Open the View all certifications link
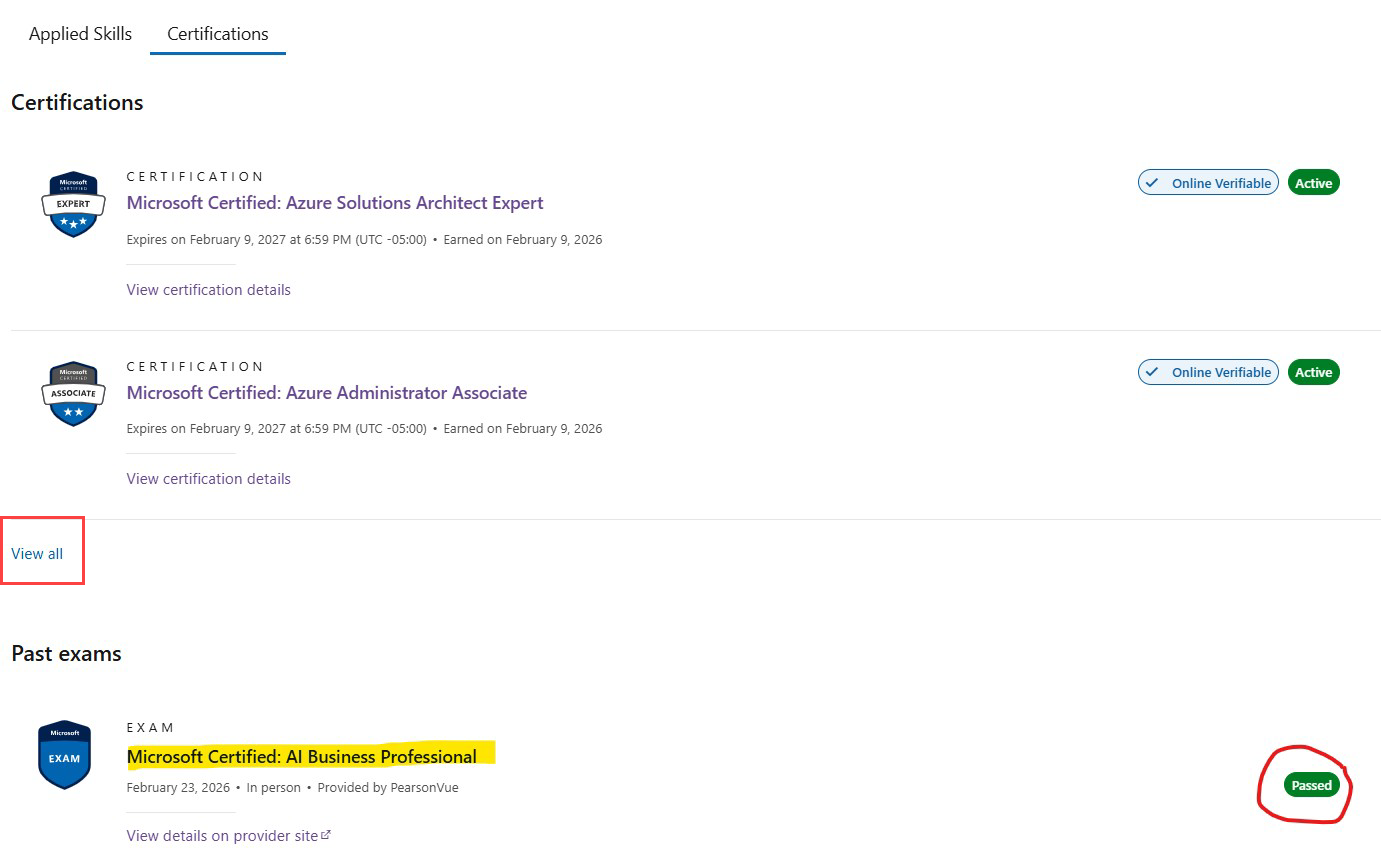1381x862 pixels. [x=37, y=554]
